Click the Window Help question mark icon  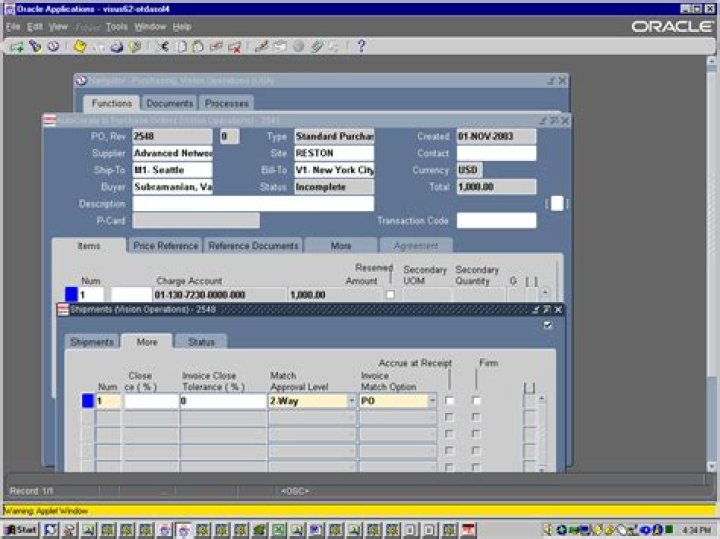(x=361, y=46)
